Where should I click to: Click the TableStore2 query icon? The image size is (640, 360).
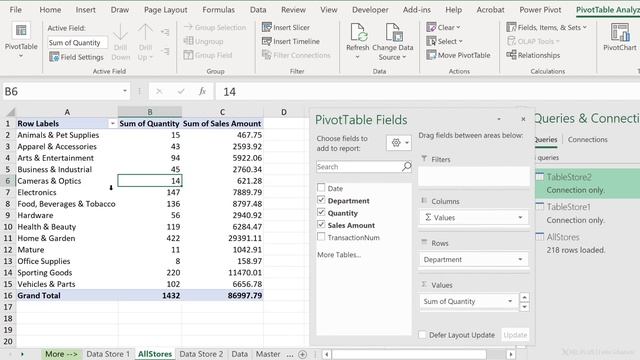point(540,177)
